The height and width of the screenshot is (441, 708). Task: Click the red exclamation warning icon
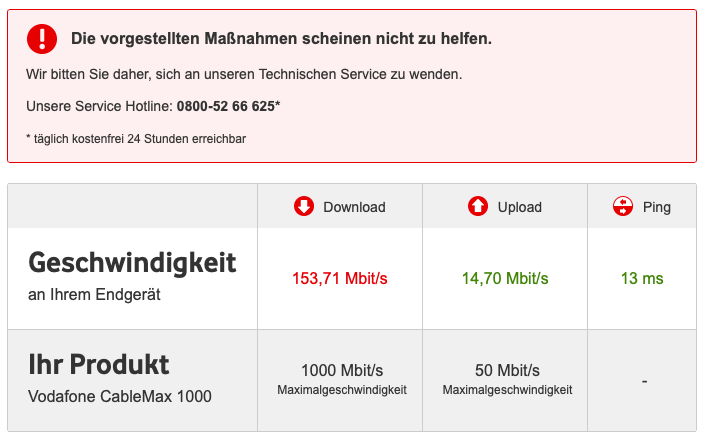point(43,39)
